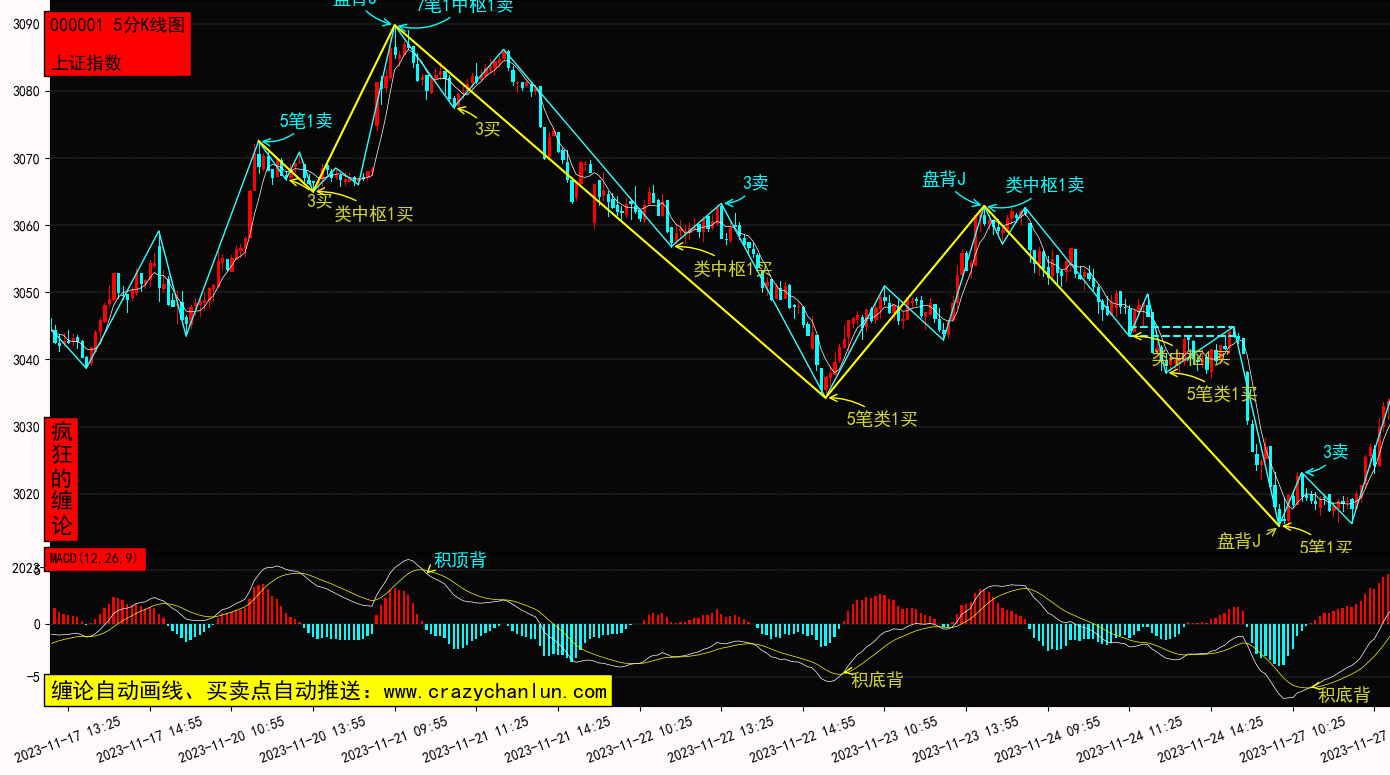Select the '2023-11-23 10:55' time axis label
The width and height of the screenshot is (1390, 775).
pyautogui.click(x=885, y=738)
